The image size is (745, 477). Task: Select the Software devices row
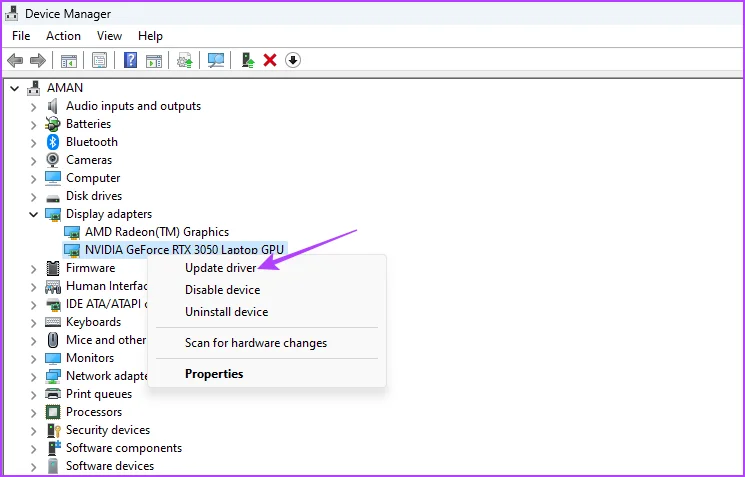(x=110, y=466)
